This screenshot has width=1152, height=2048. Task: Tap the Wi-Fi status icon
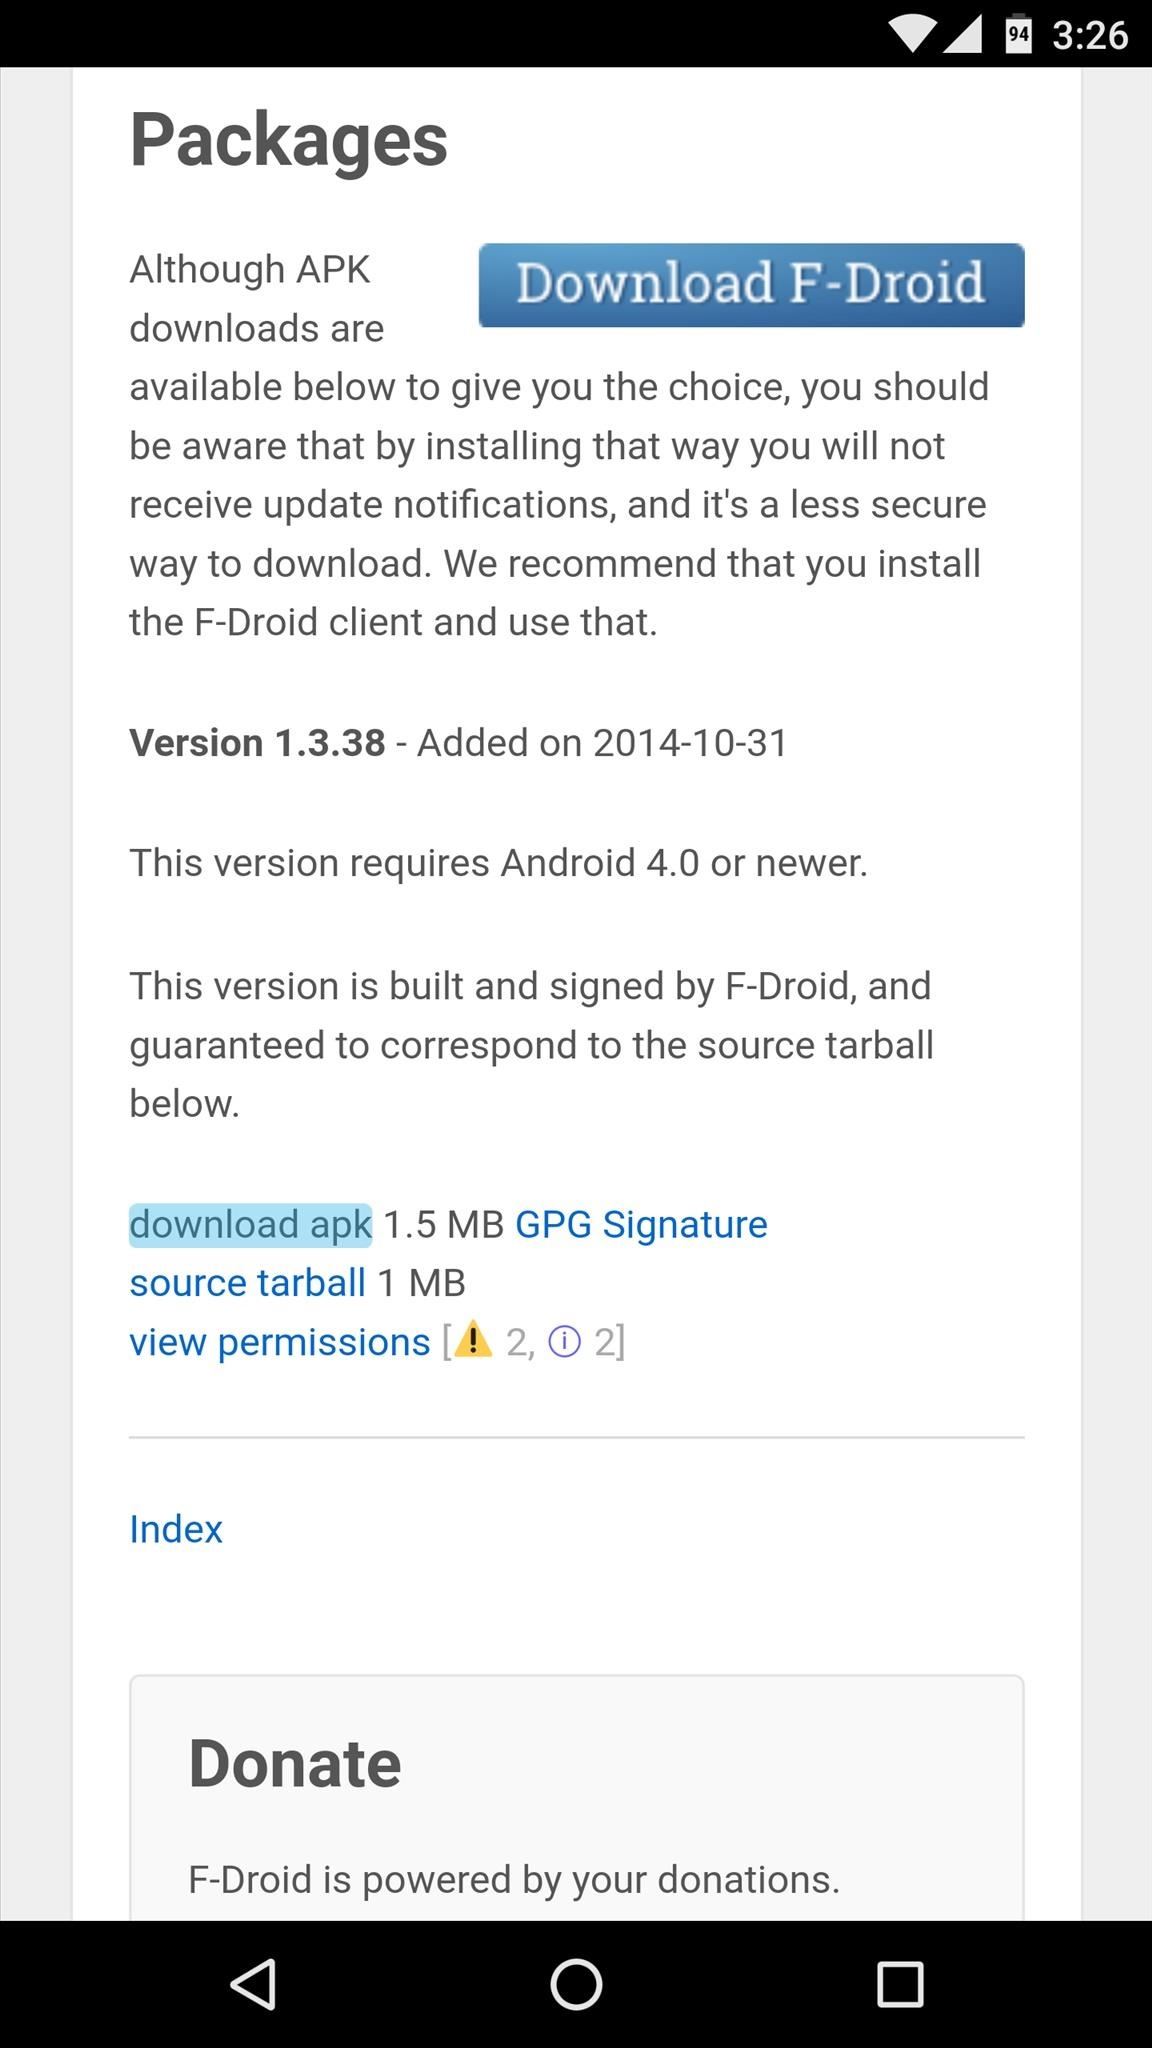tap(911, 35)
